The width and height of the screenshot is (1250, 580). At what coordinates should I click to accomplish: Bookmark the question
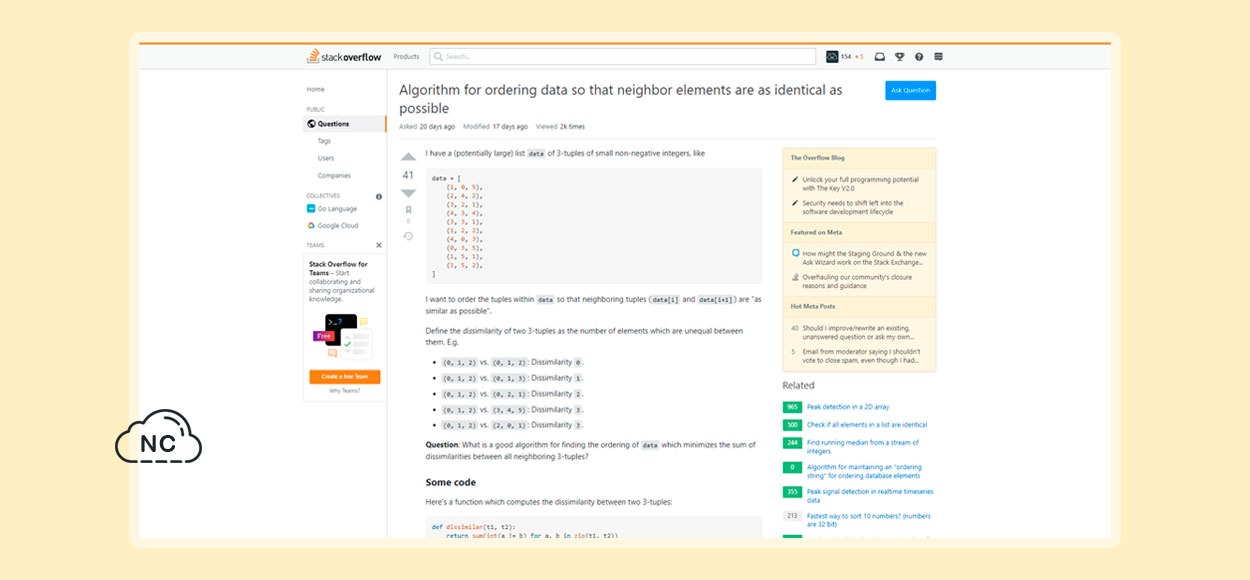pos(408,210)
